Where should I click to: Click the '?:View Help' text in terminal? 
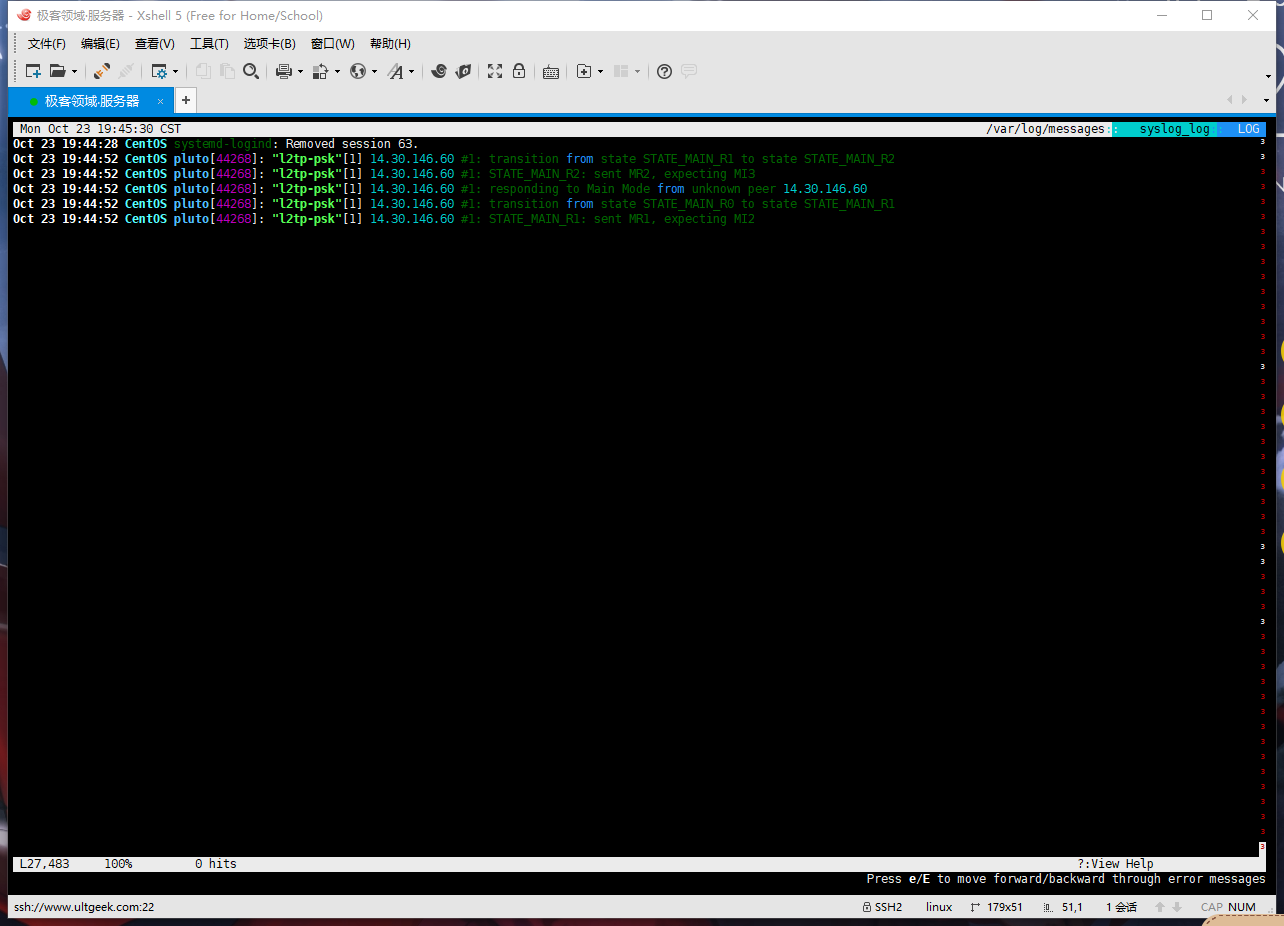pyautogui.click(x=1115, y=864)
